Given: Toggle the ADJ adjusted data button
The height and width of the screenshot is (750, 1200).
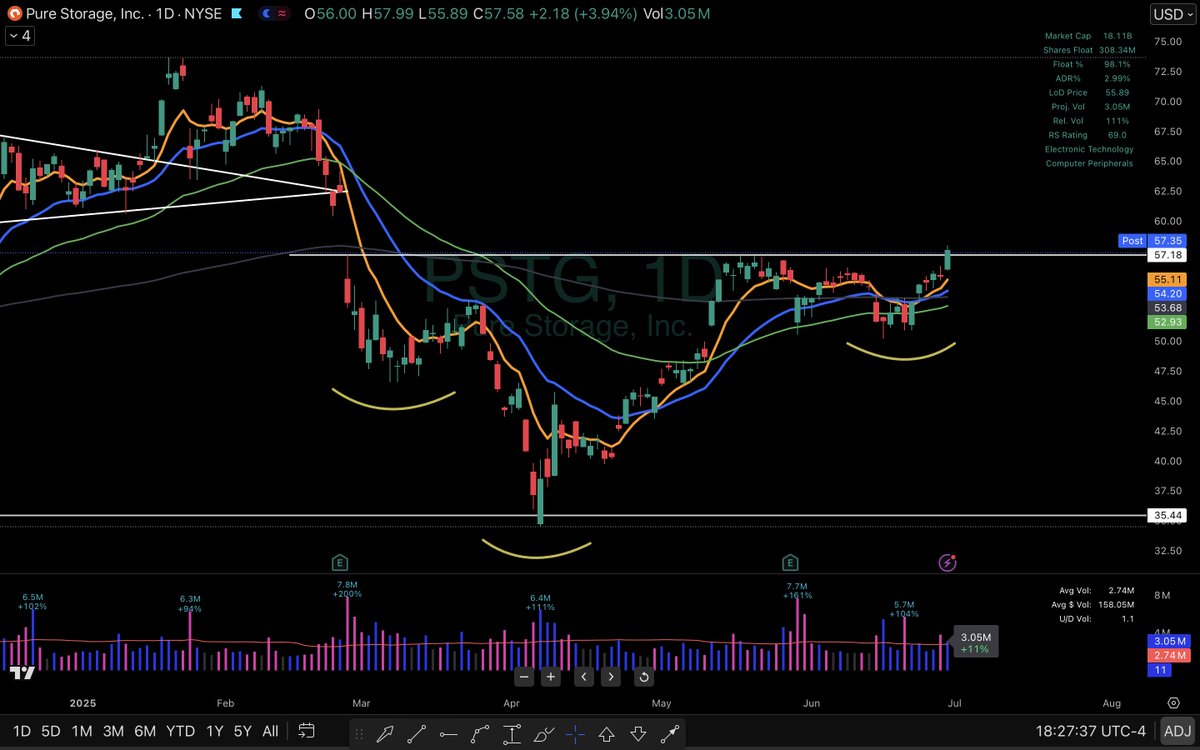Looking at the screenshot, I should click(x=1177, y=731).
